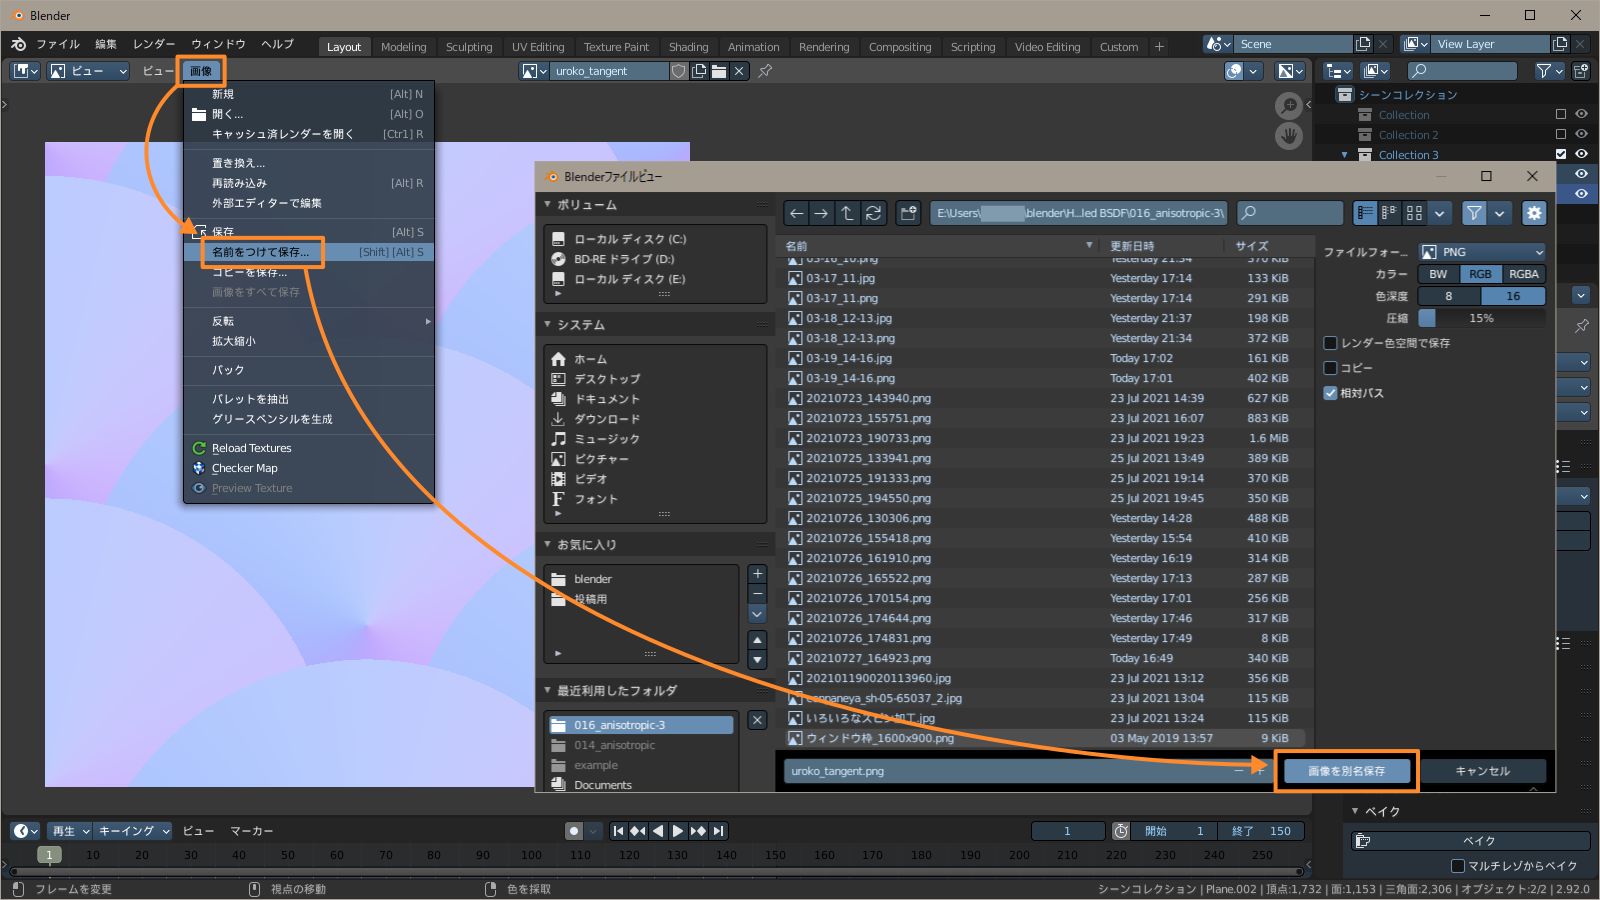Click the file name field uroko_tangent.png
The width and height of the screenshot is (1600, 900).
[x=1026, y=771]
